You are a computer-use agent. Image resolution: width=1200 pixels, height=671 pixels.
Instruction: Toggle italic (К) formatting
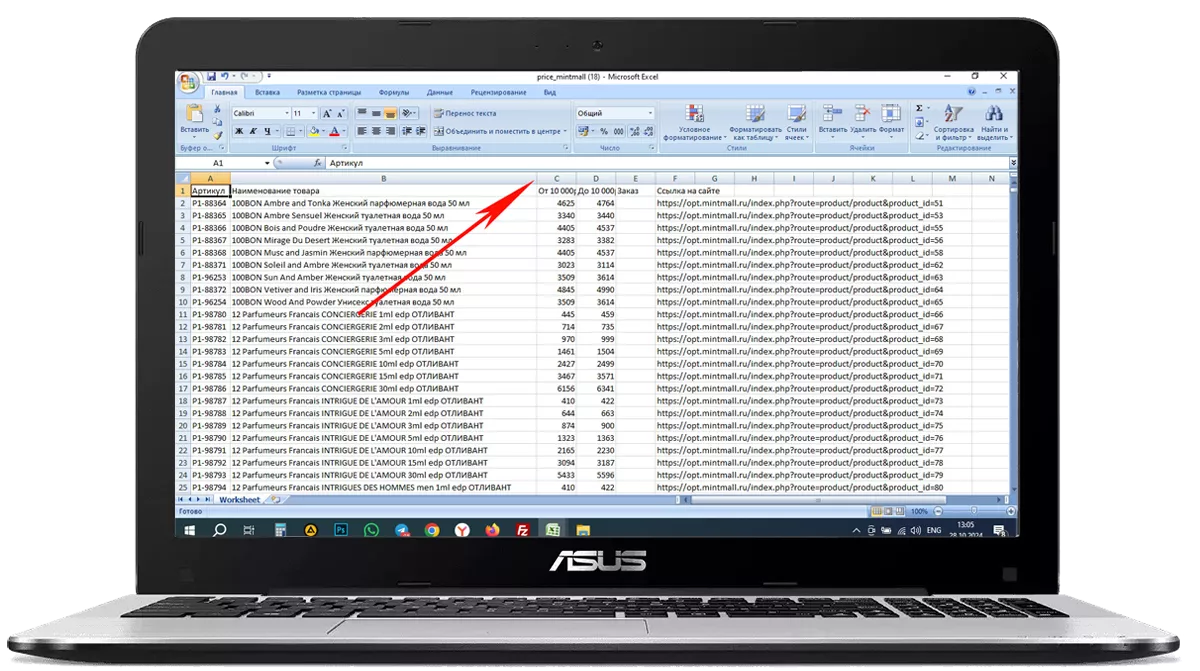(253, 131)
